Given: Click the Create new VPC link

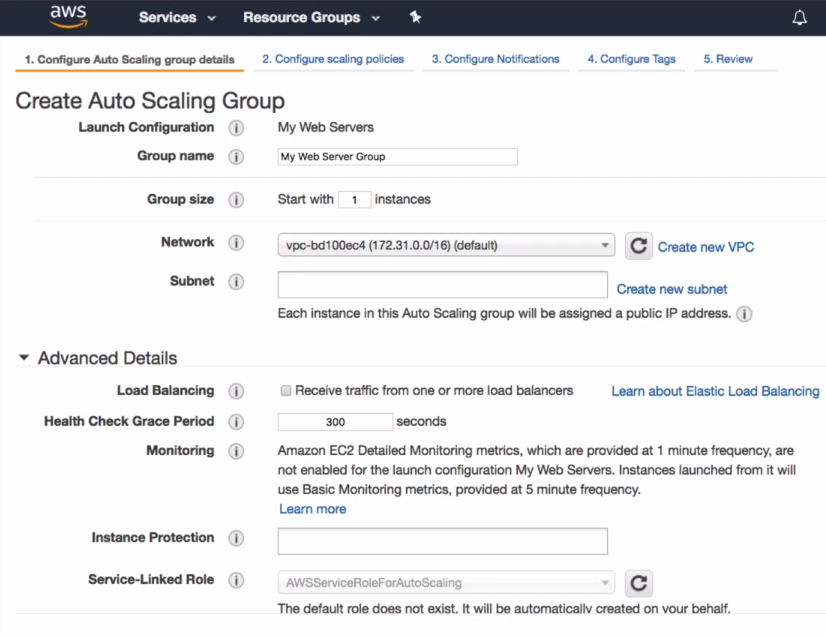Looking at the screenshot, I should [x=706, y=247].
